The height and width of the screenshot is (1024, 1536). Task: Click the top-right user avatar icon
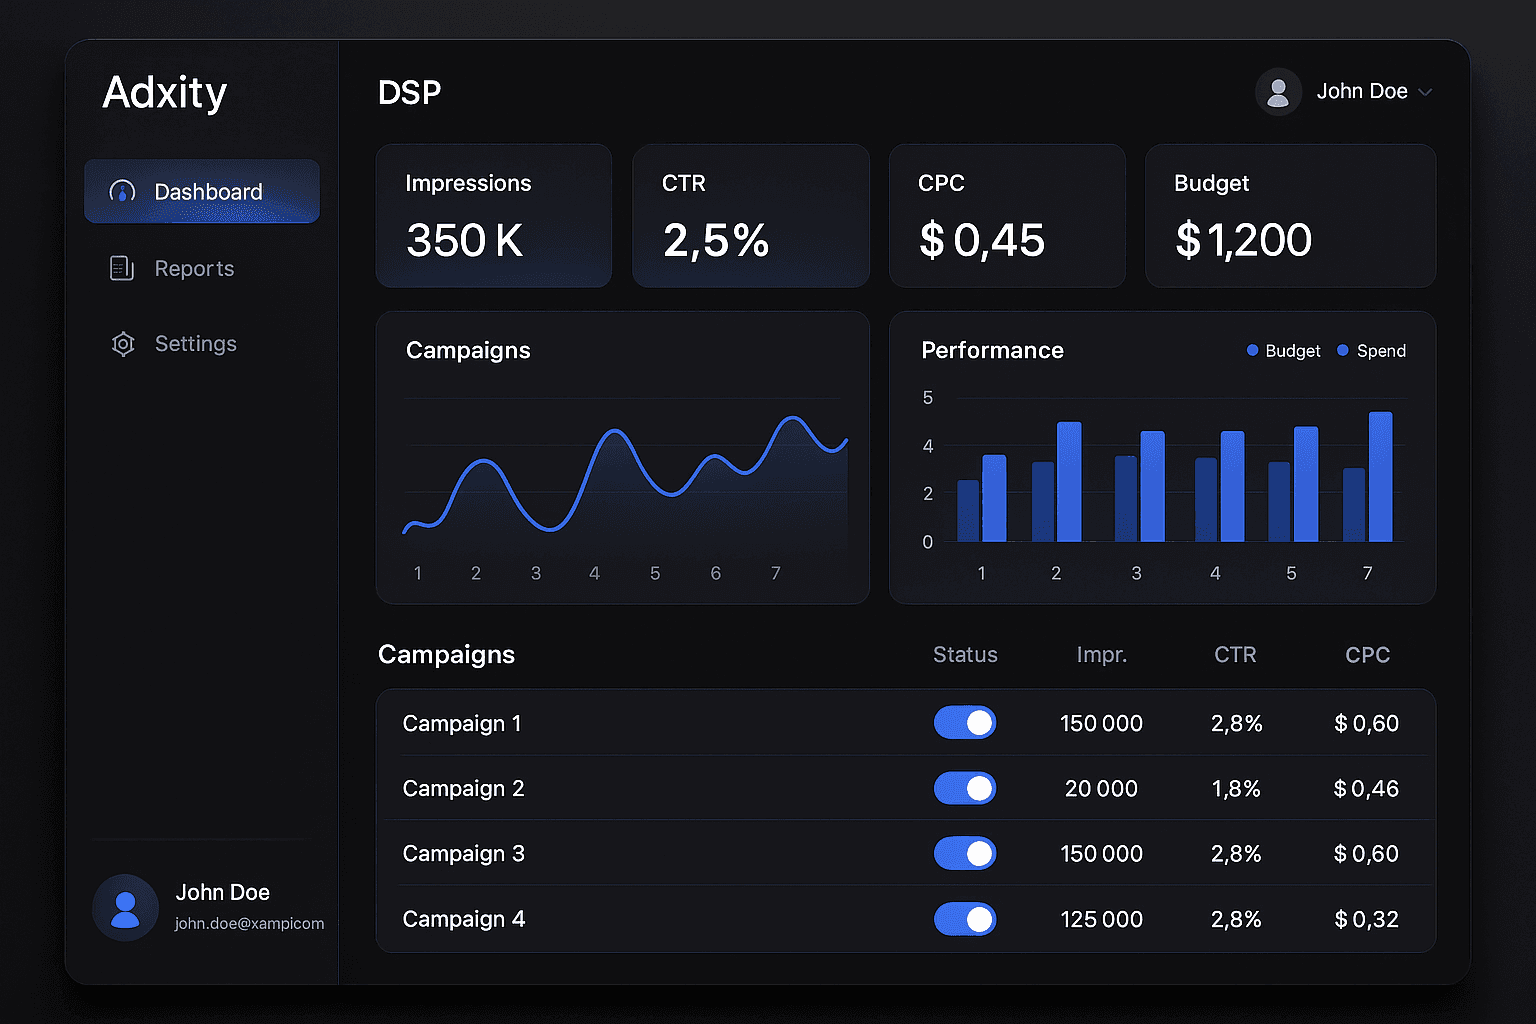tap(1278, 92)
